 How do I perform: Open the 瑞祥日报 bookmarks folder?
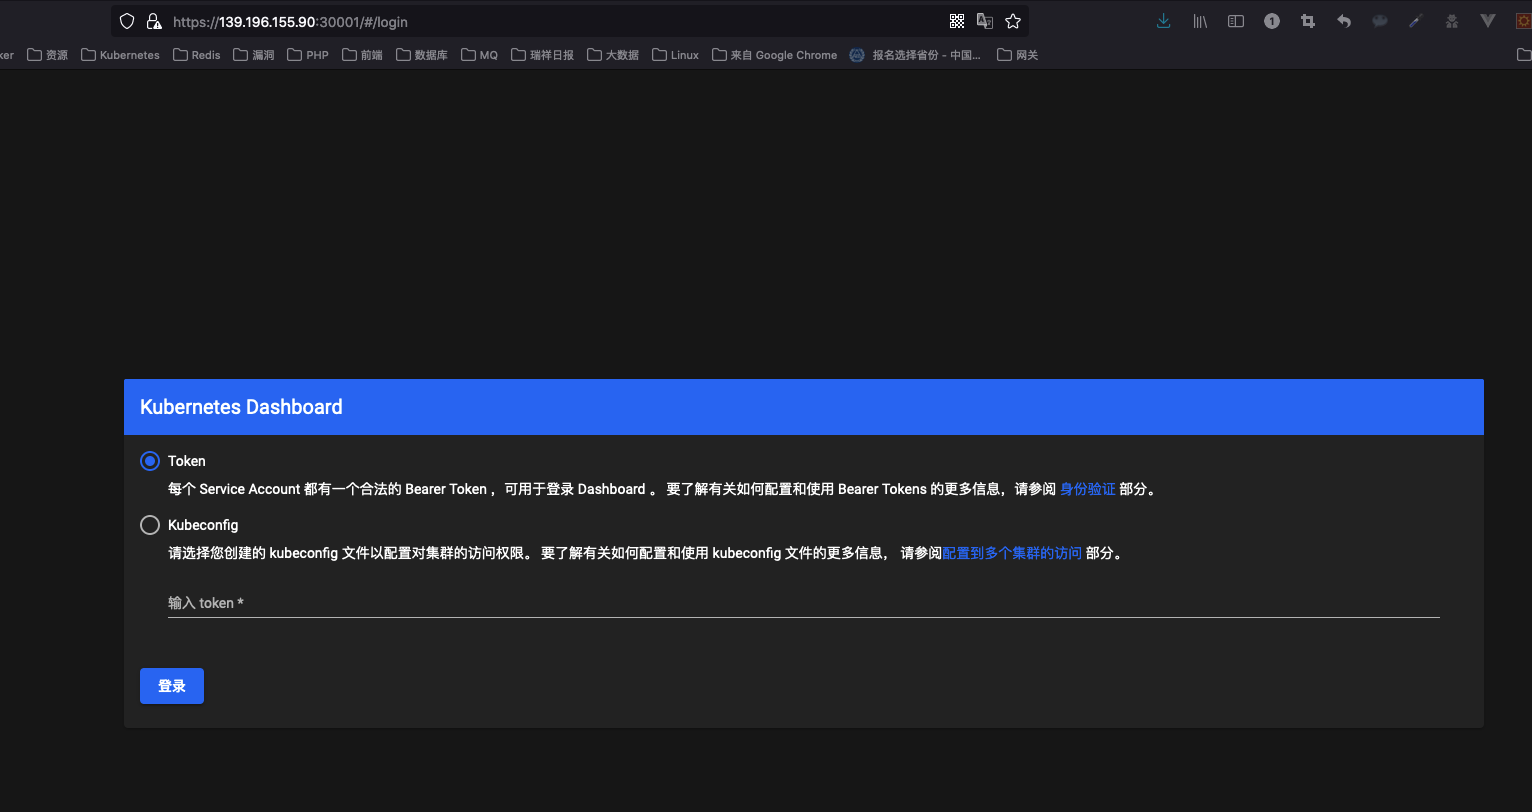[x=543, y=55]
